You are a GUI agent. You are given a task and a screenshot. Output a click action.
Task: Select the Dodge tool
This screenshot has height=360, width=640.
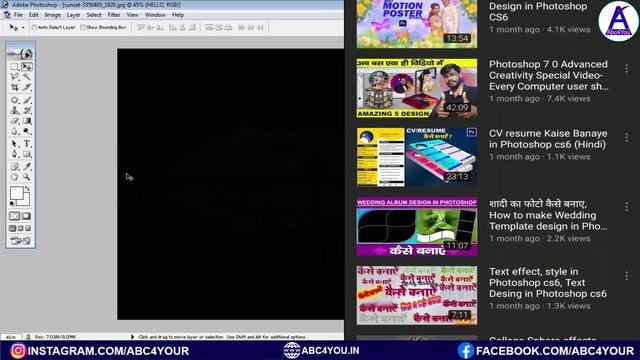point(27,131)
